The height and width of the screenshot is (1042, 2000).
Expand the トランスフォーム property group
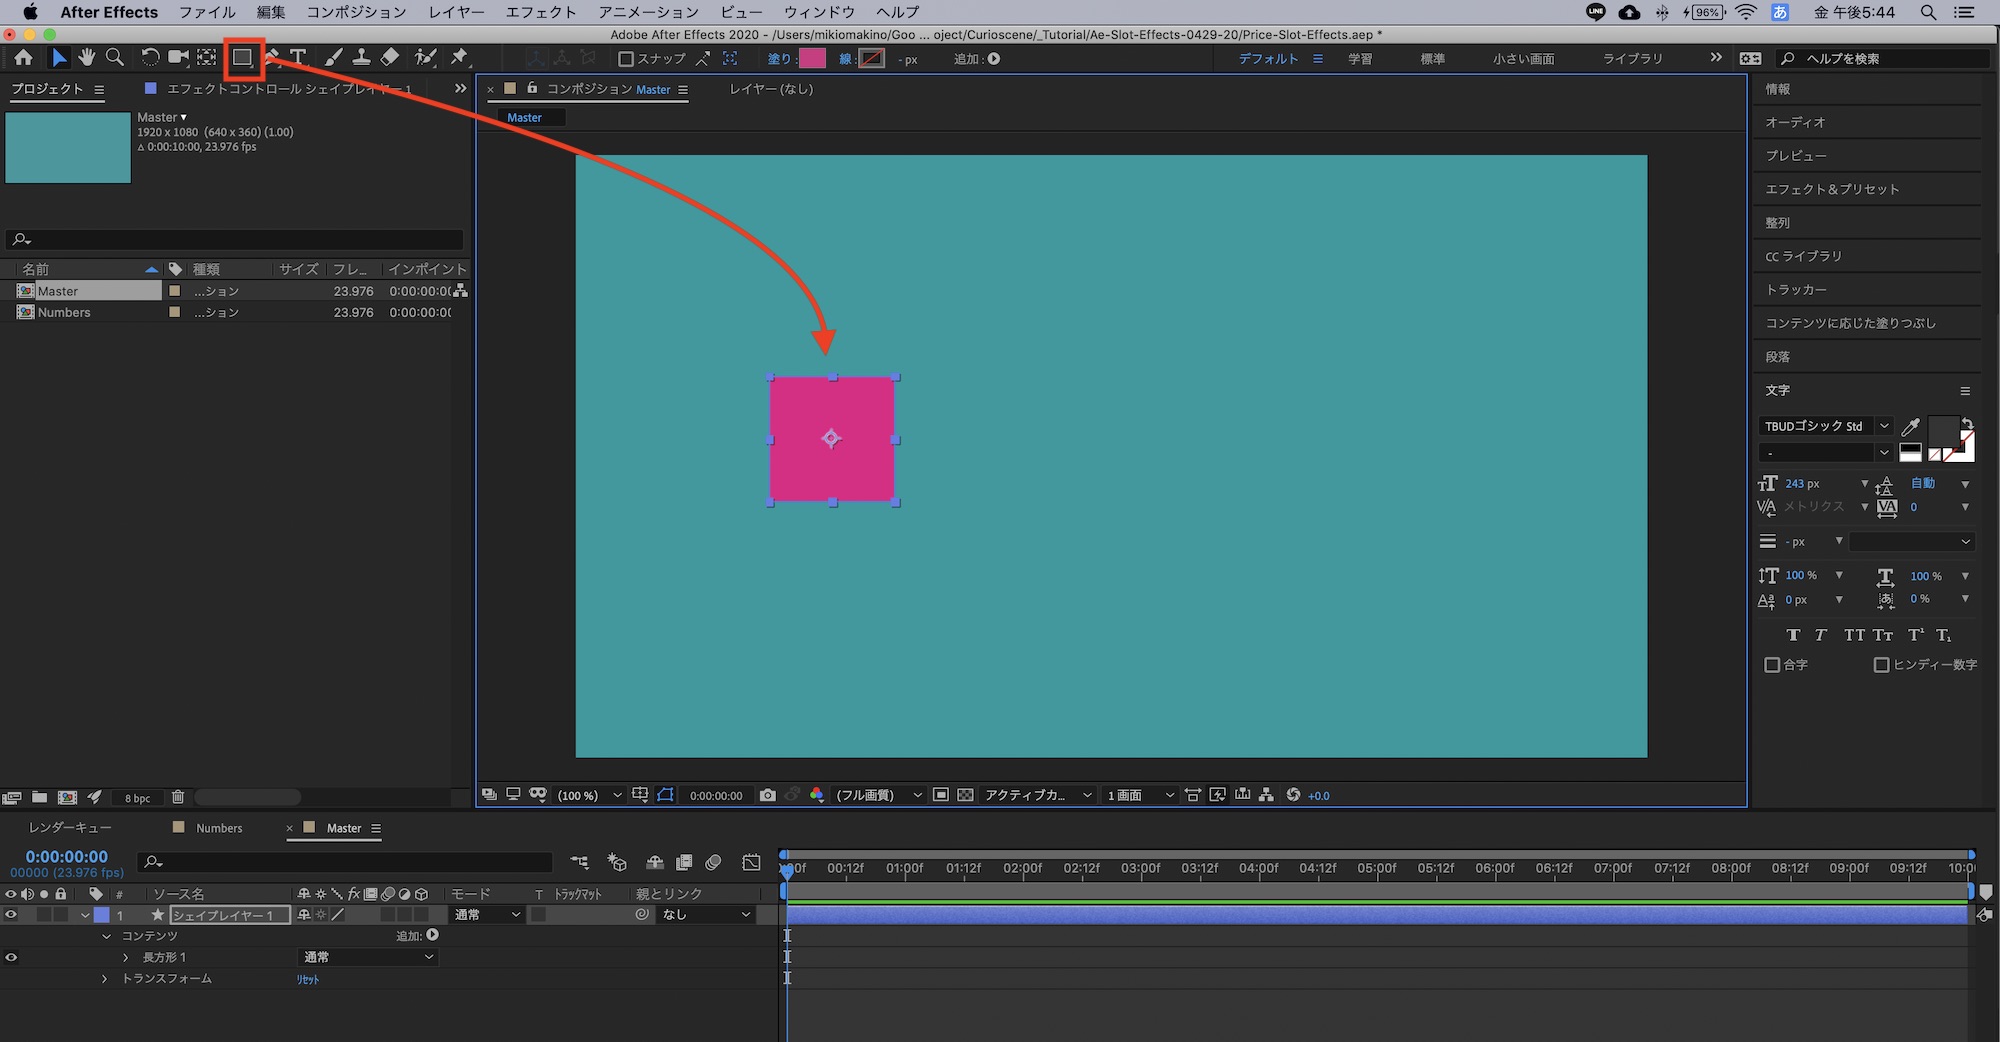pyautogui.click(x=105, y=979)
